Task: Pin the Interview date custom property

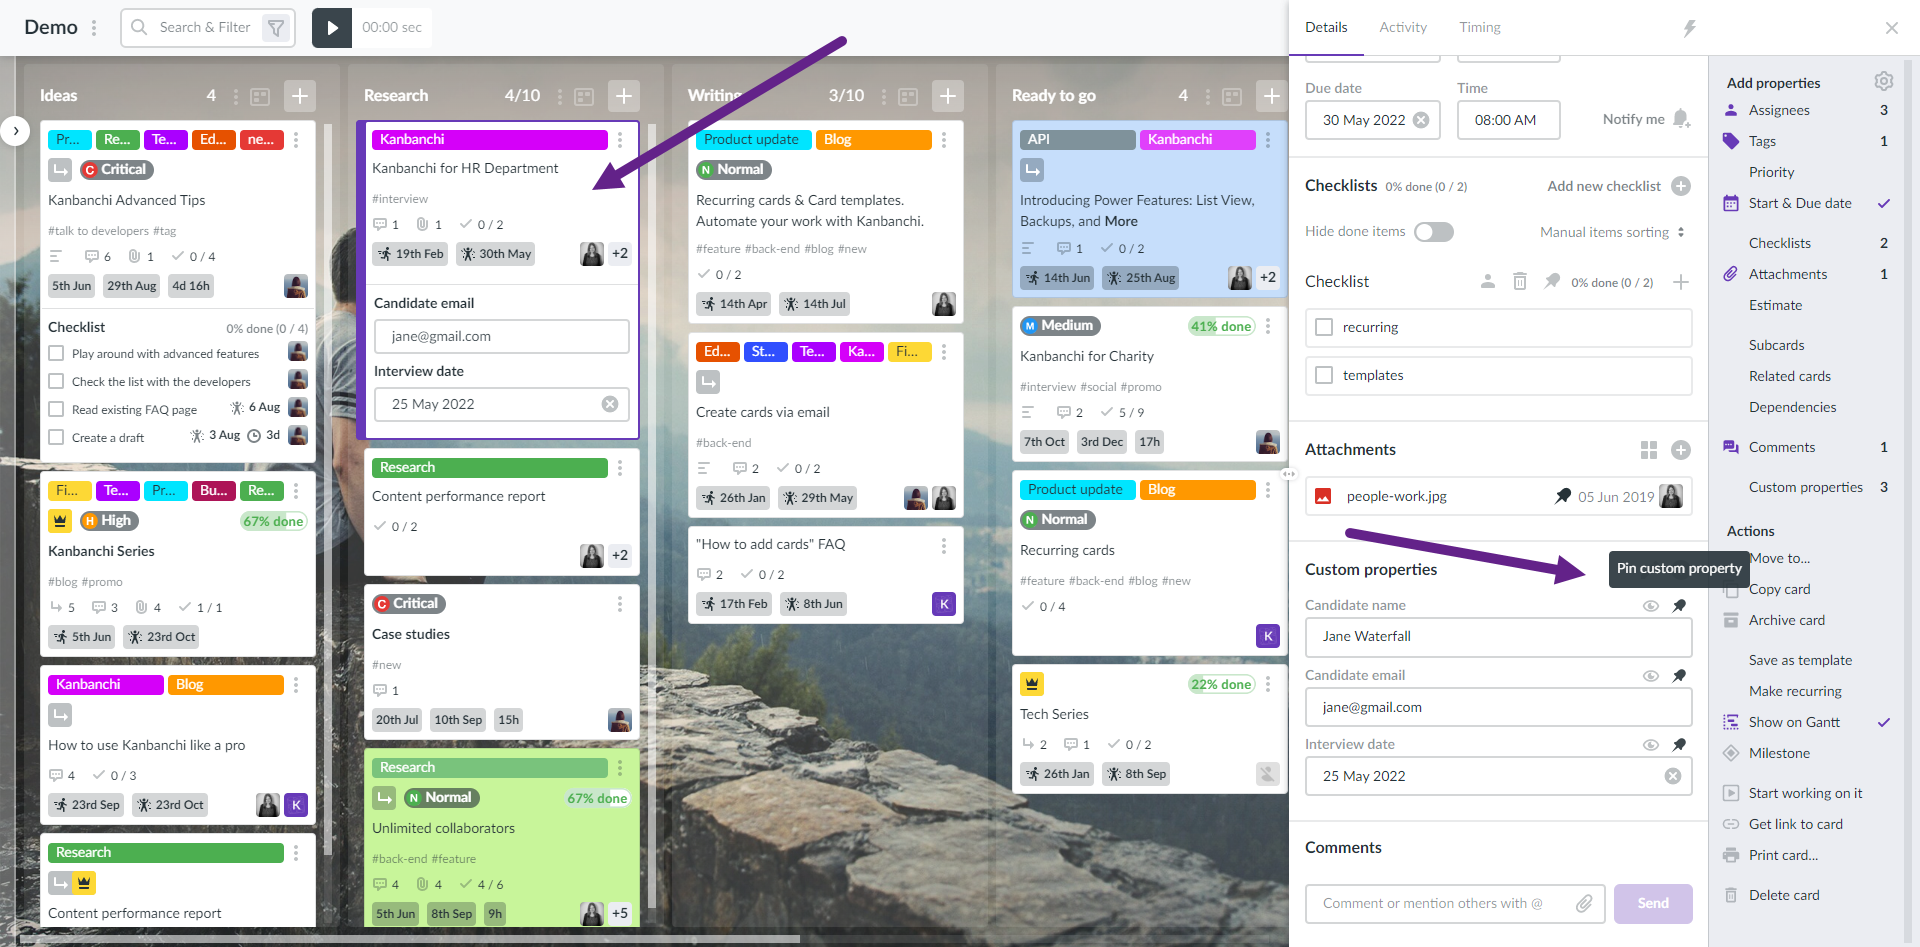Action: tap(1680, 745)
